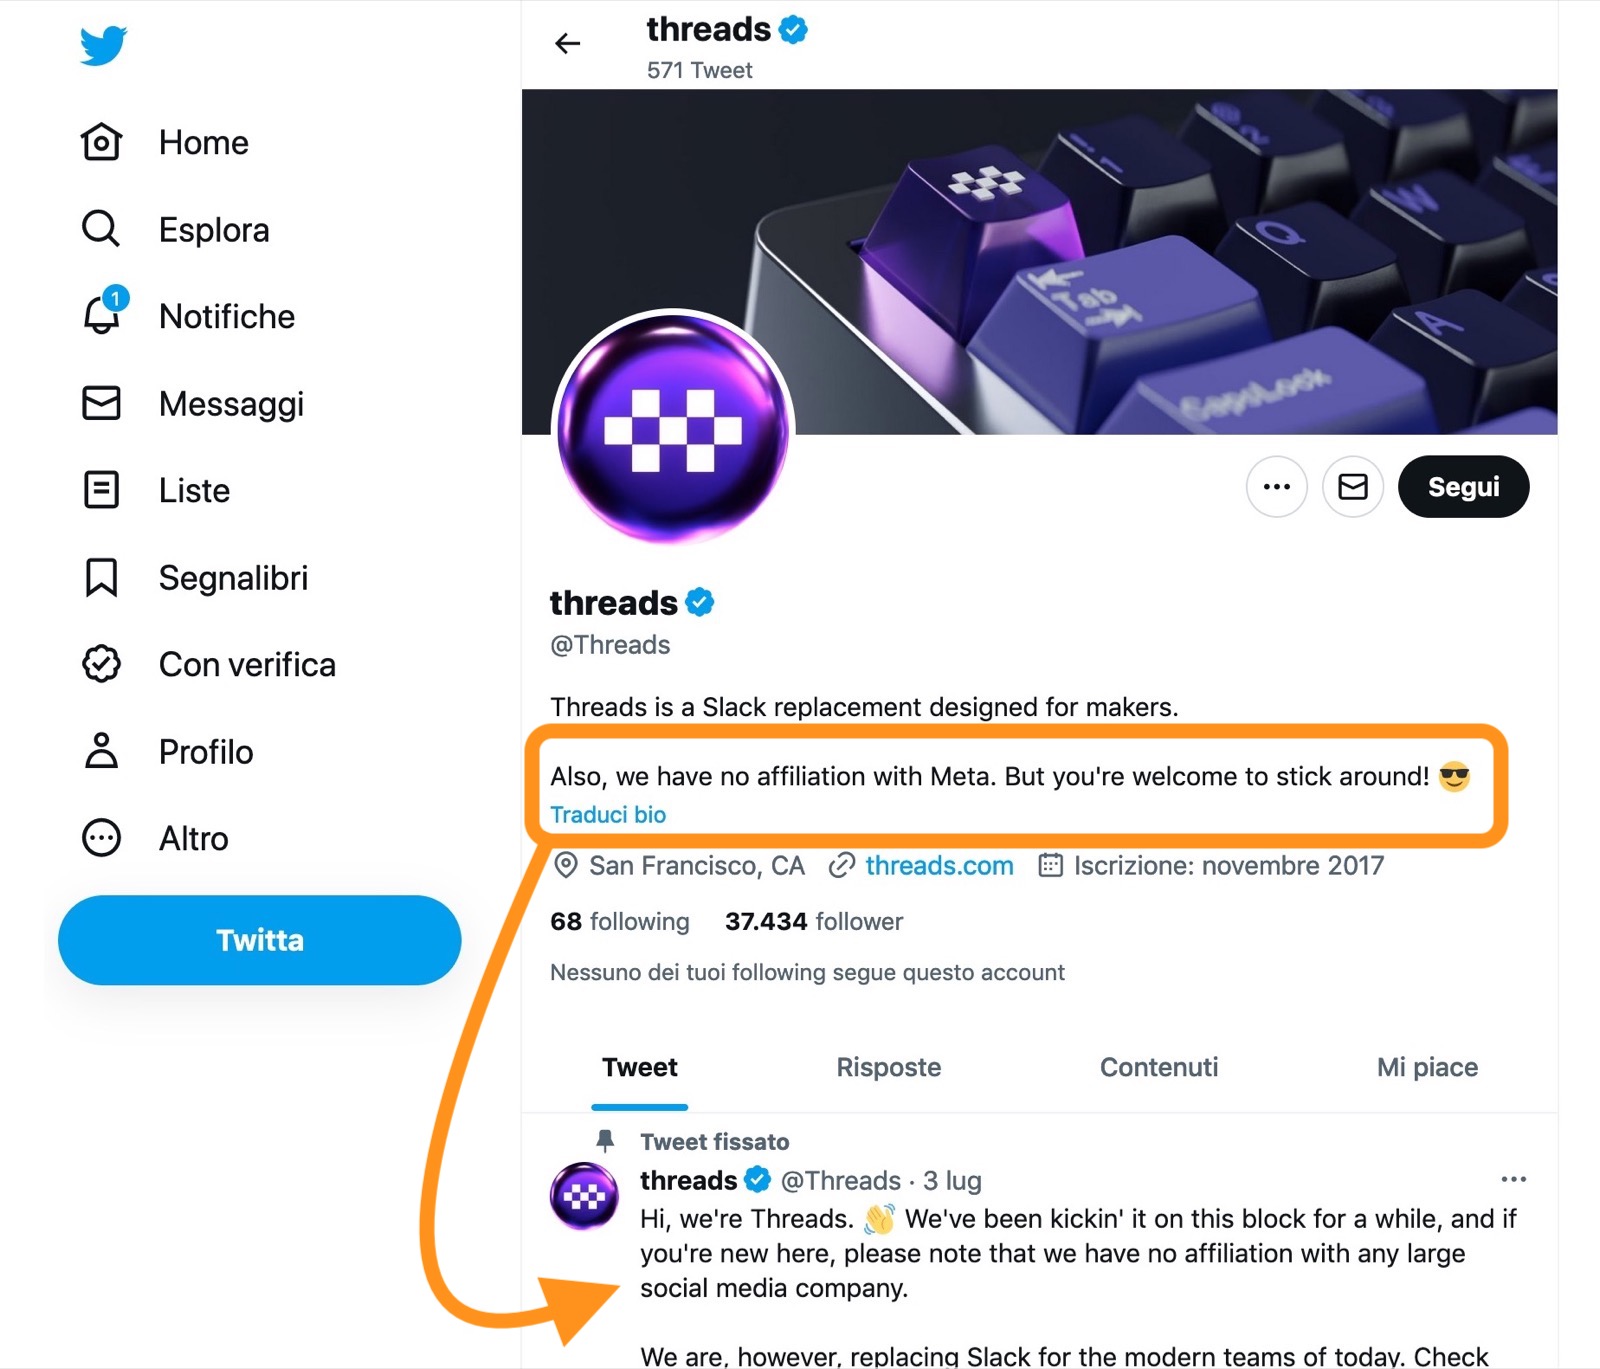The image size is (1600, 1369).
Task: Open the threads.com website link
Action: pos(939,865)
